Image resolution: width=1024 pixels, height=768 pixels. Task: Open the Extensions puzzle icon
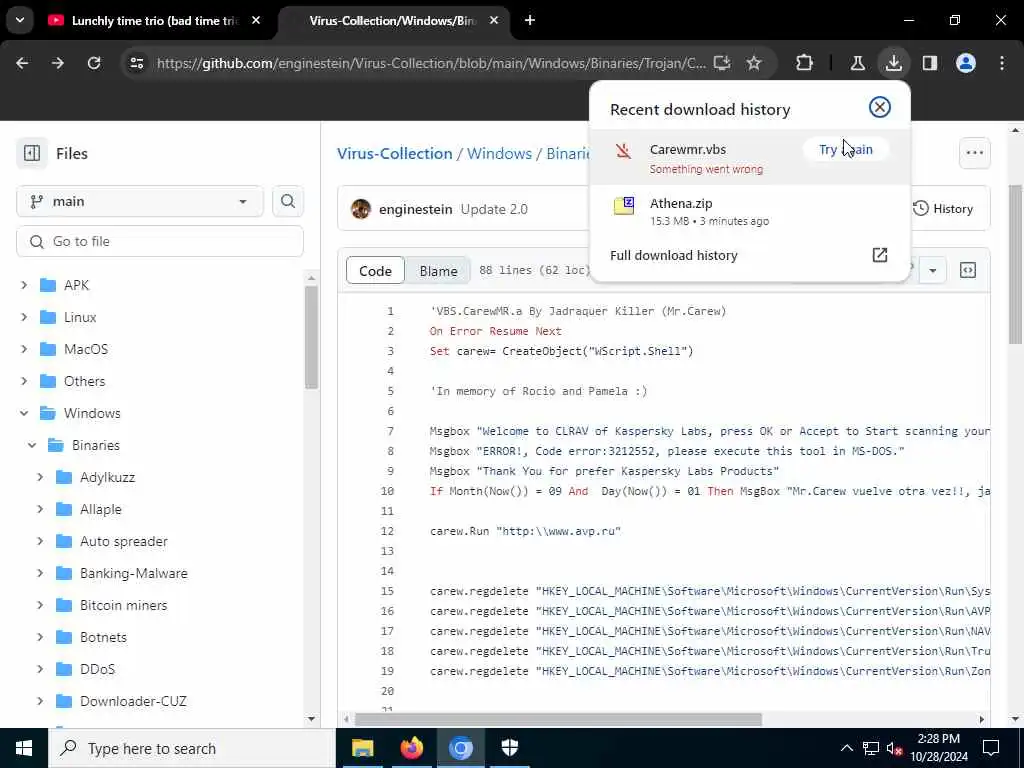pyautogui.click(x=805, y=63)
